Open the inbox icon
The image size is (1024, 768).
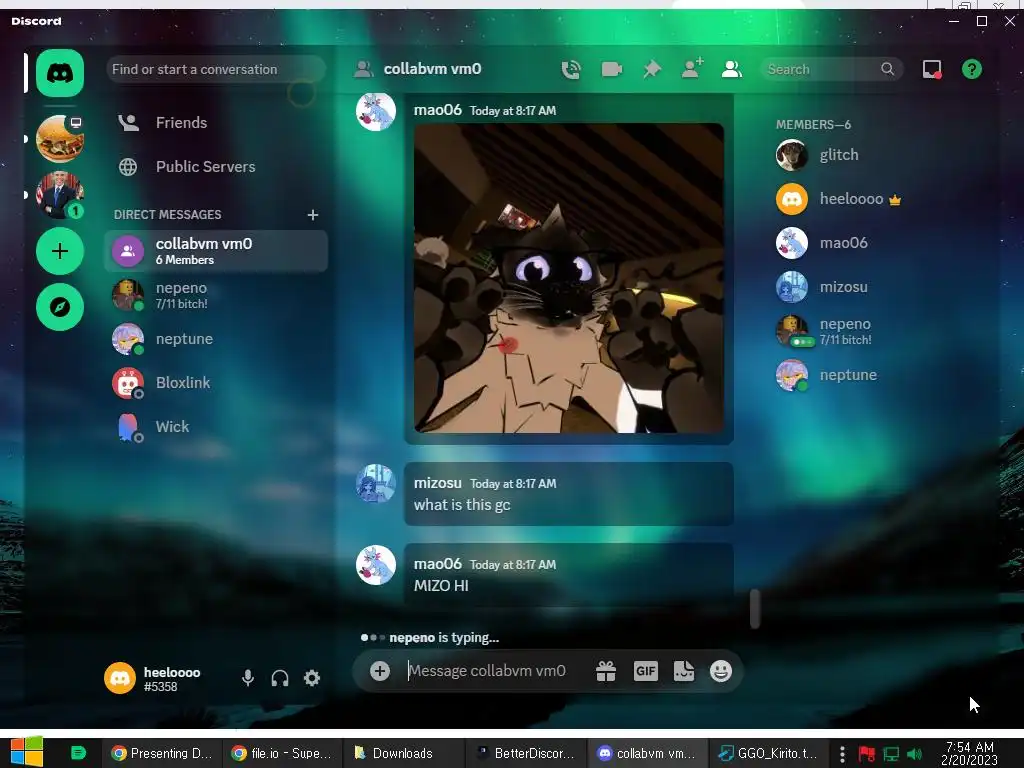click(932, 69)
